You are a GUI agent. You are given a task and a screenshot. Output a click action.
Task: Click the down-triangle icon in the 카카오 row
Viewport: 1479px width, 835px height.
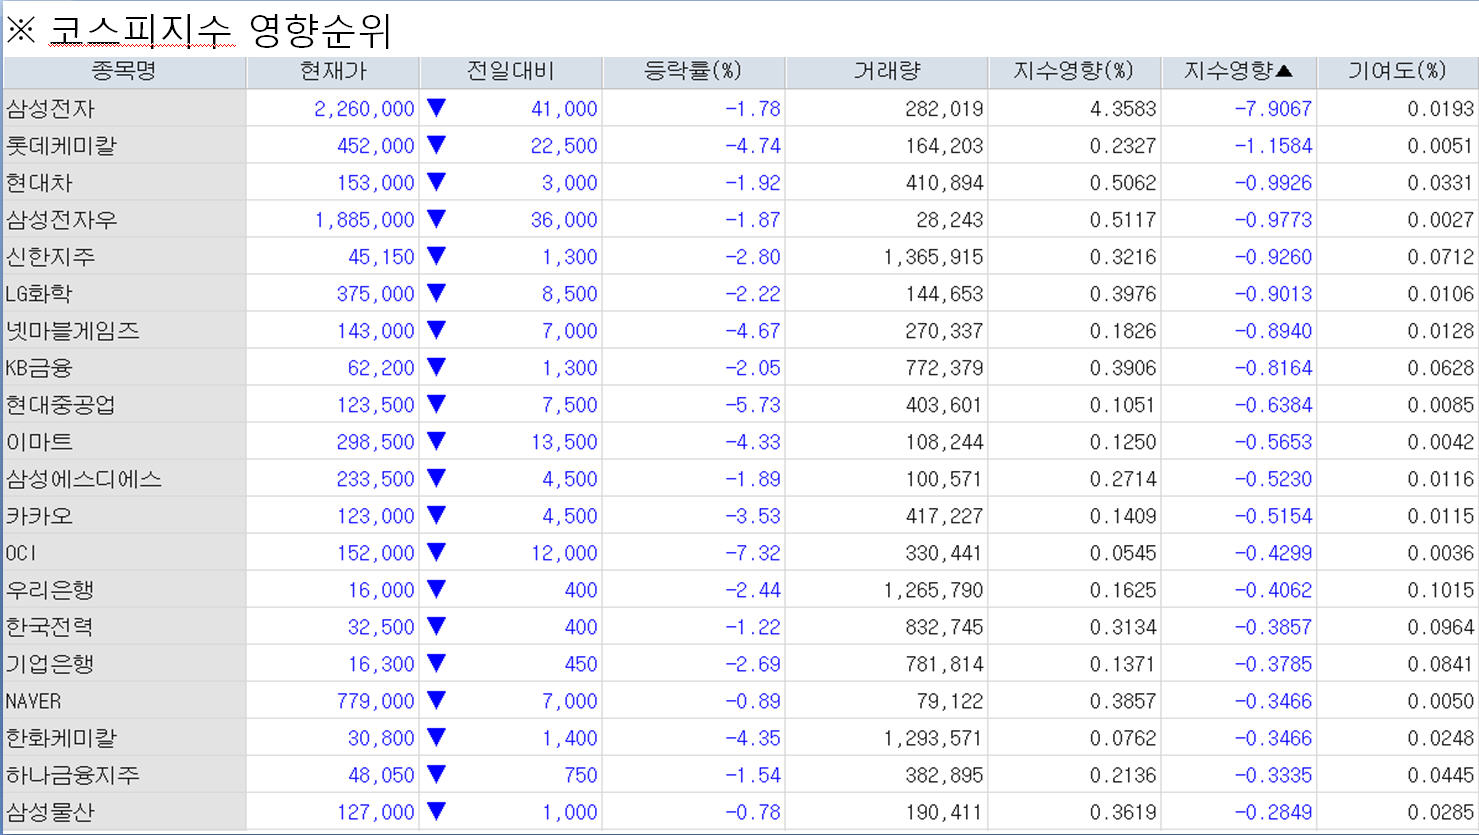coord(436,515)
